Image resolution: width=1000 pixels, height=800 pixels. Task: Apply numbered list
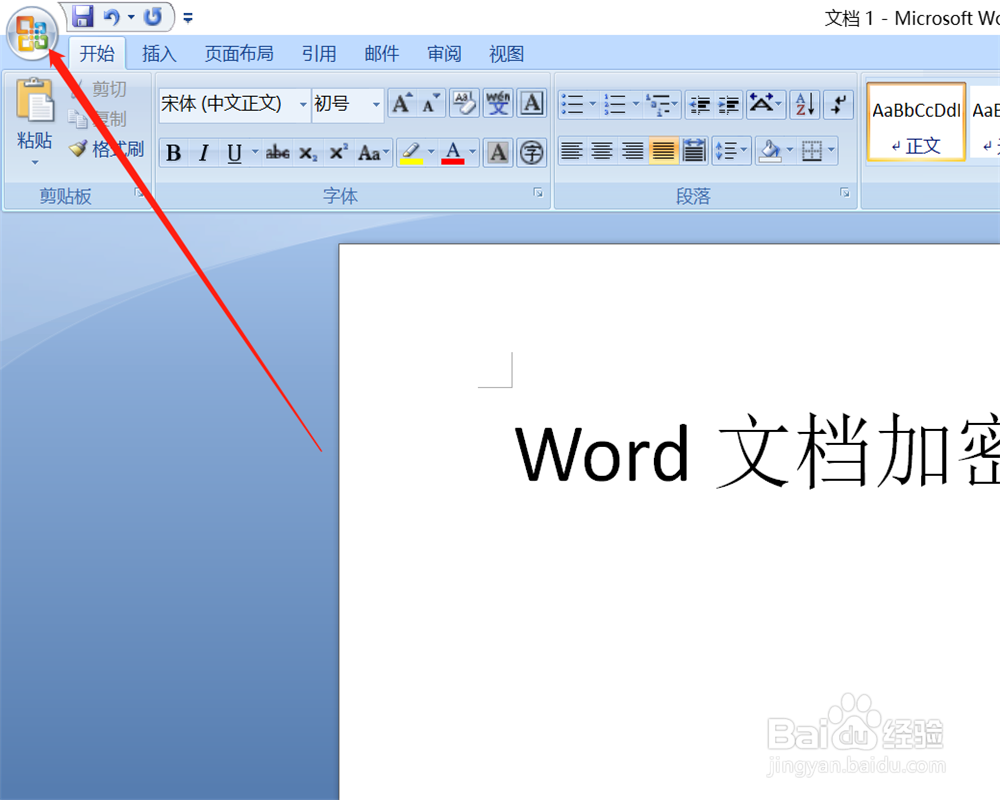point(616,104)
